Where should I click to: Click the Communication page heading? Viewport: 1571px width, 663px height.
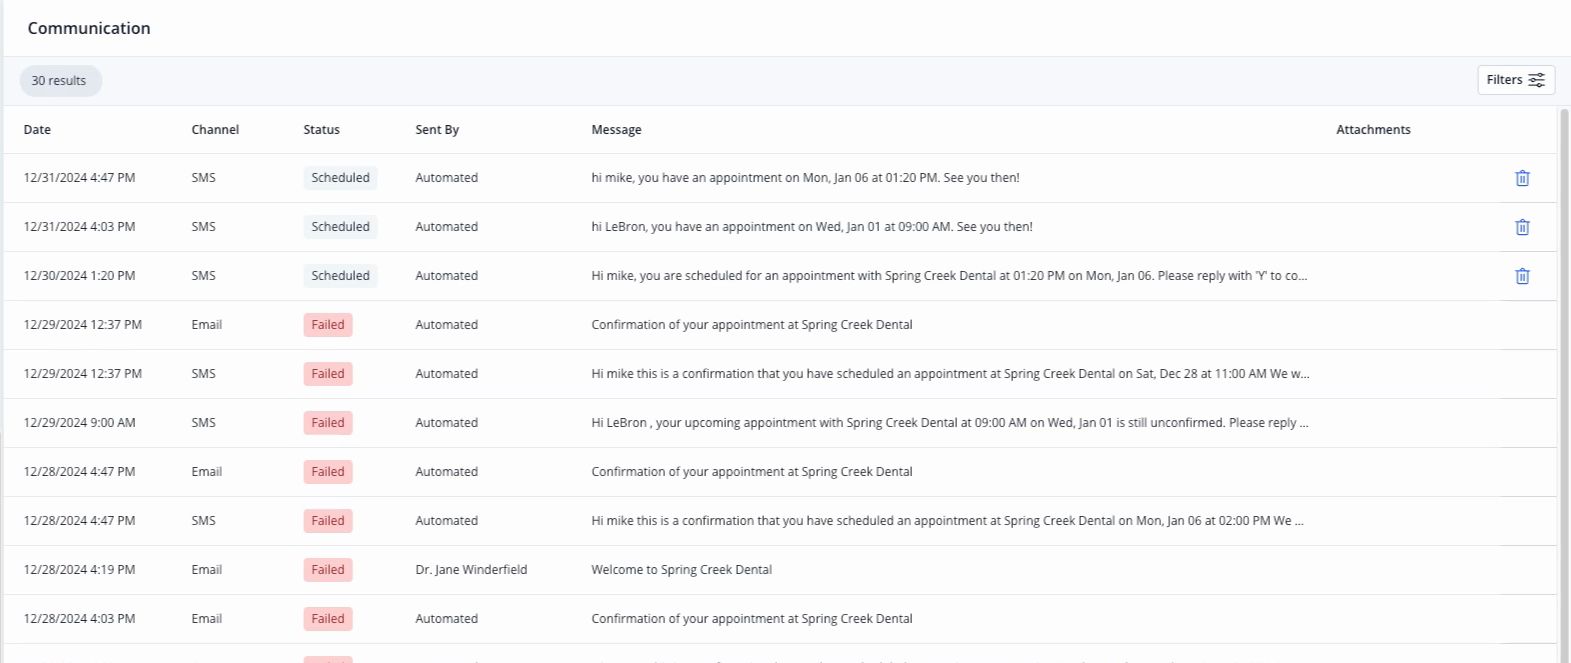[89, 28]
